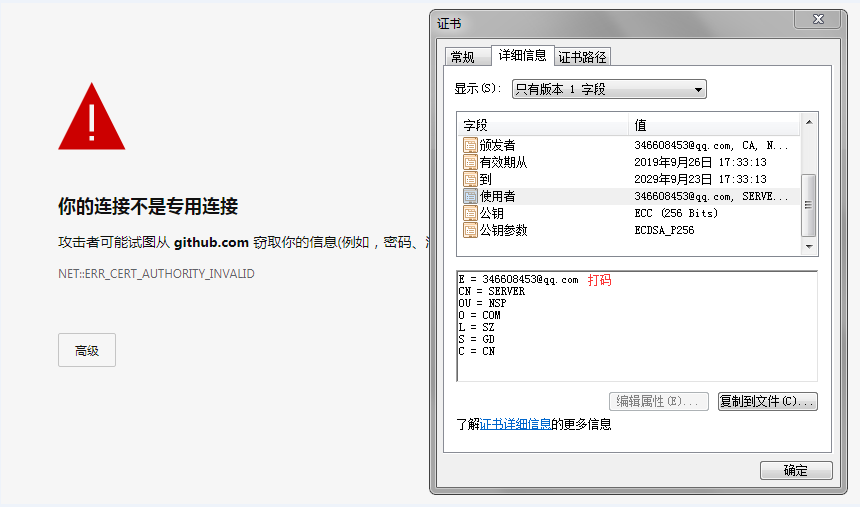This screenshot has height=507, width=860.
Task: Click the red warning triangle icon
Action: [91, 118]
